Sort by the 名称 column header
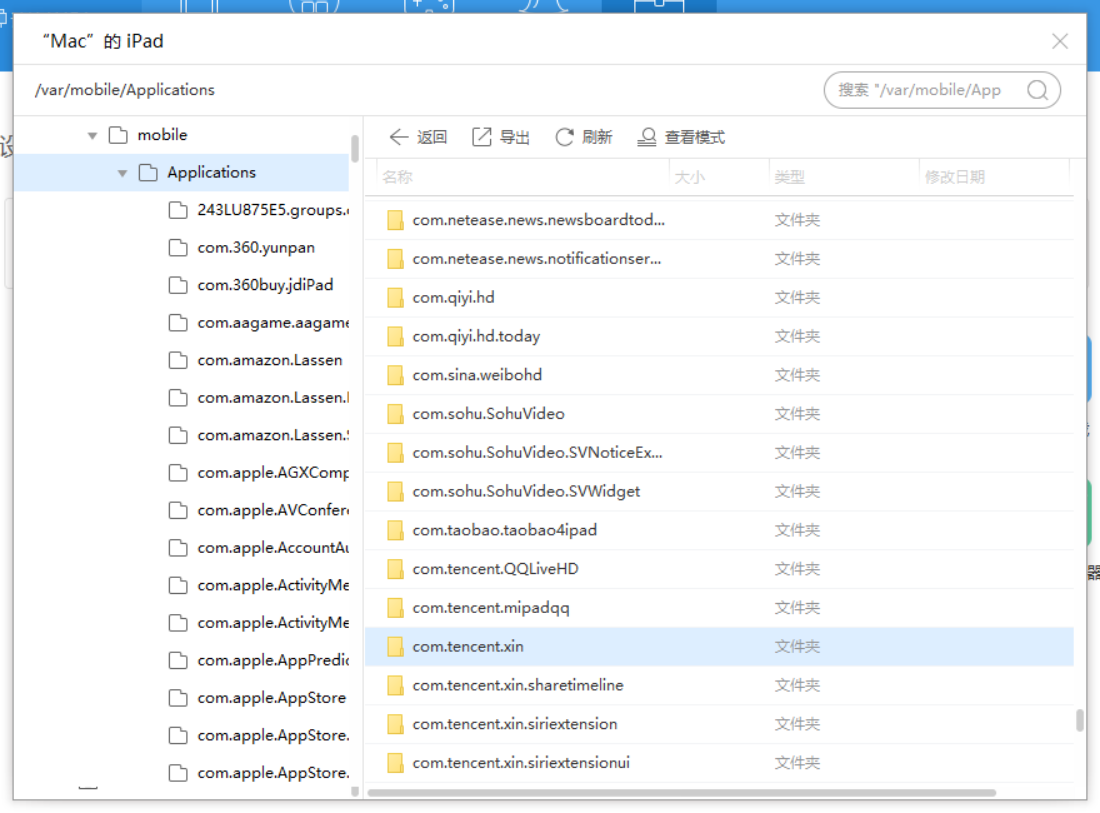The image size is (1100, 813). 397,177
